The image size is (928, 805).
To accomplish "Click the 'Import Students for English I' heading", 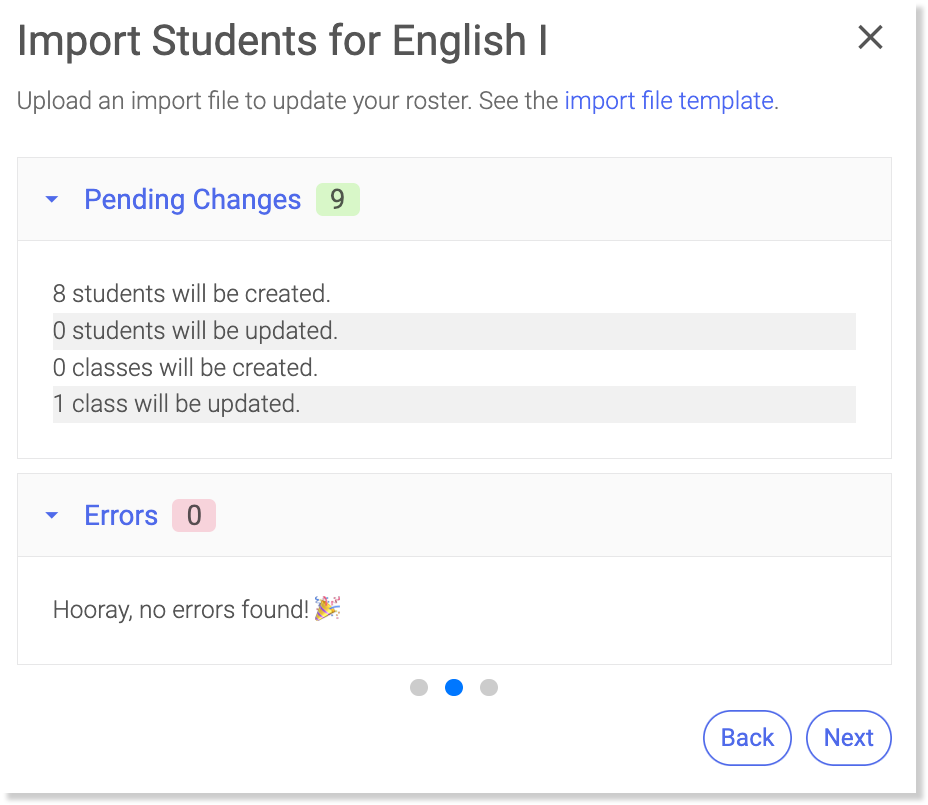I will [x=282, y=41].
